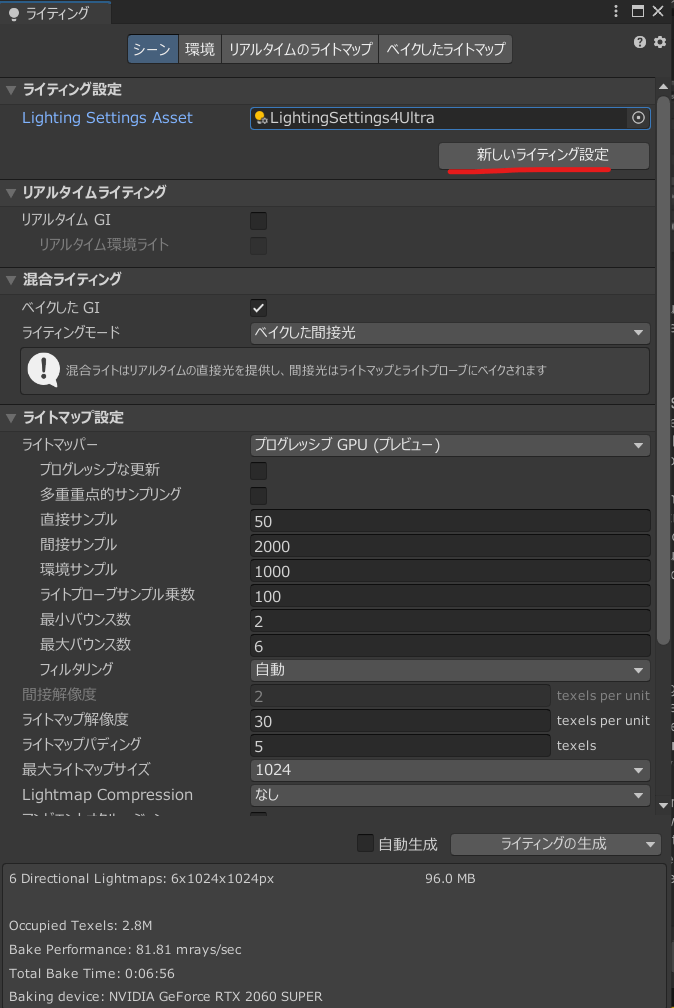Switch to the ベイクしたライトマップ tab

(445, 49)
